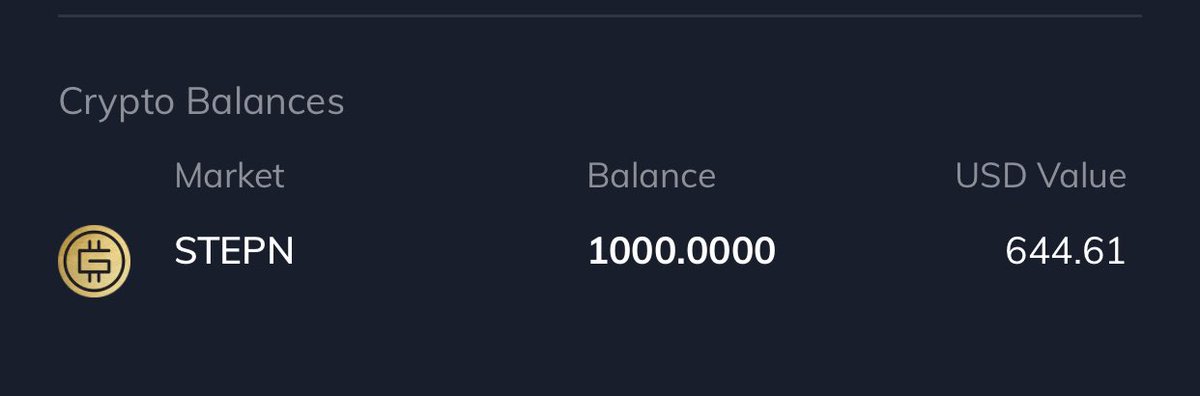Screen dimensions: 1200x396
Task: Tap the gold STEPN coin icon
Action: [x=94, y=262]
